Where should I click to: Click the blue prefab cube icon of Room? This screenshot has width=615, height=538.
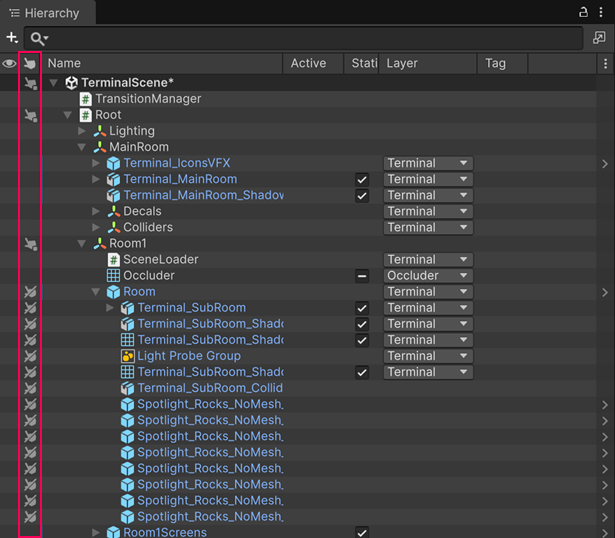[x=113, y=292]
